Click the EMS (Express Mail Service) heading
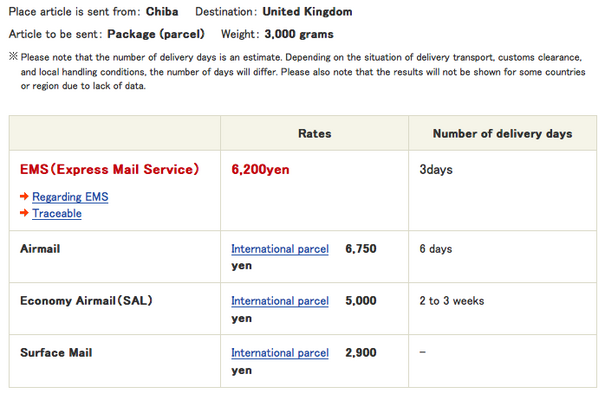Screen dimensions: 605x400 pyautogui.click(x=109, y=169)
